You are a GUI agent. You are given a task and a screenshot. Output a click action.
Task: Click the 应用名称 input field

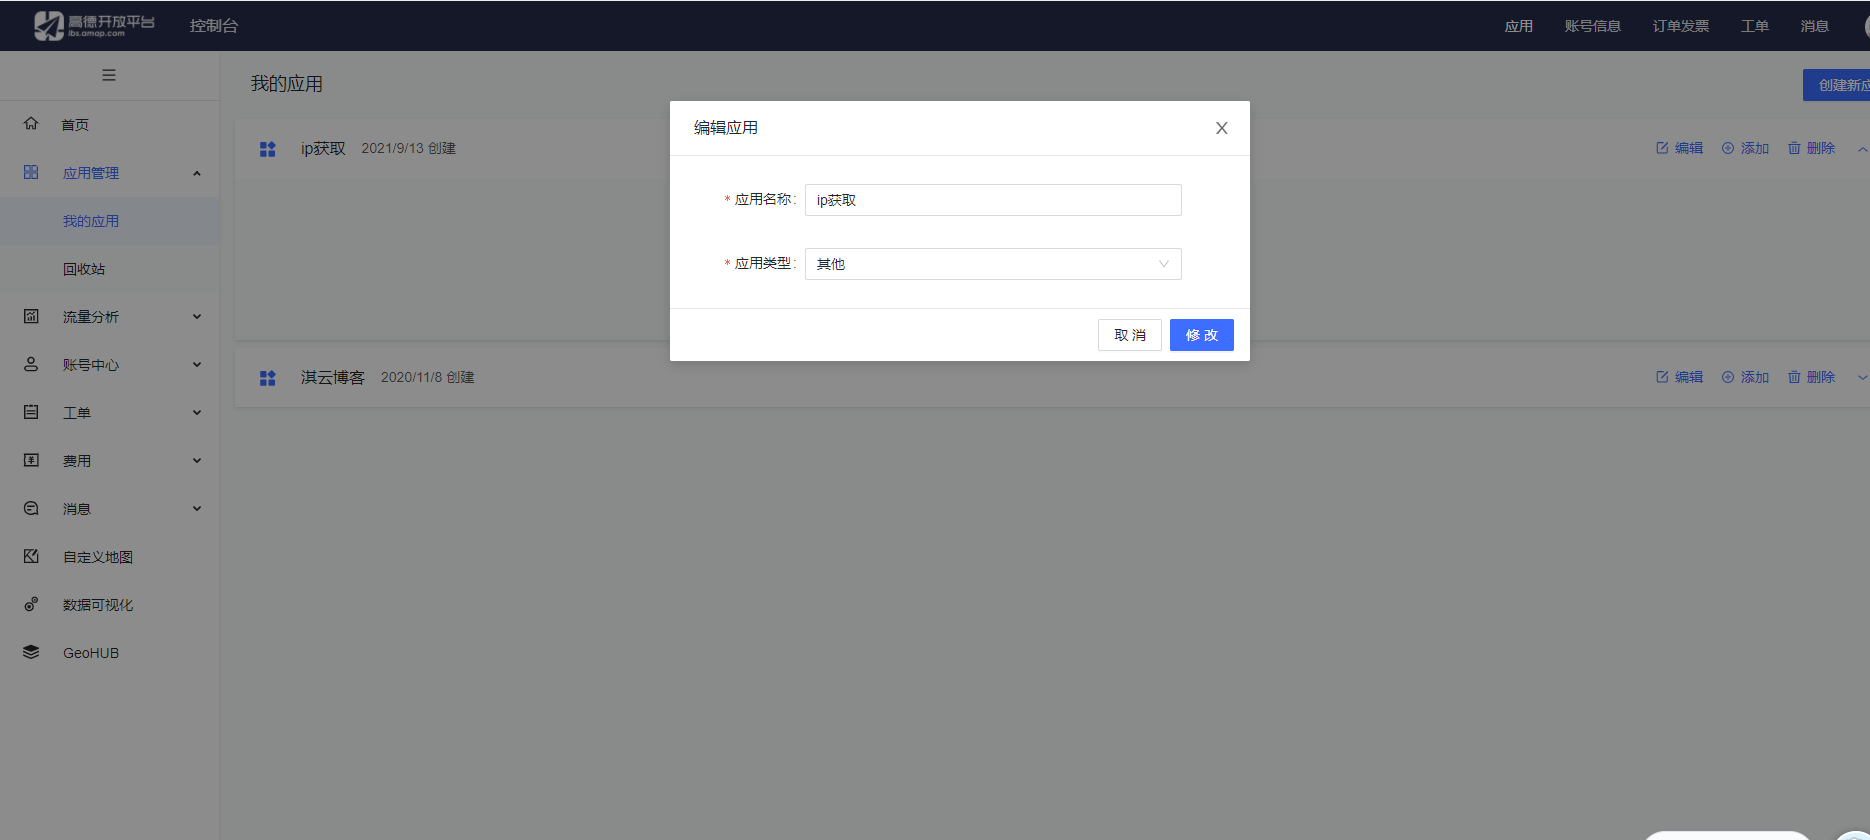993,200
